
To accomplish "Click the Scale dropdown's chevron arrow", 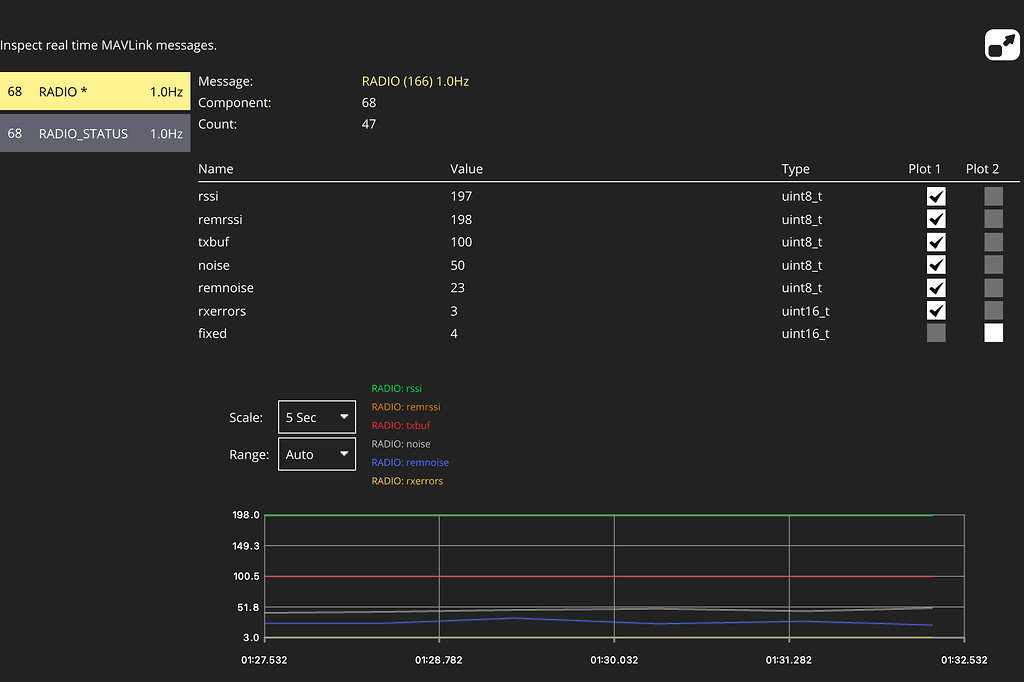I will pos(345,417).
